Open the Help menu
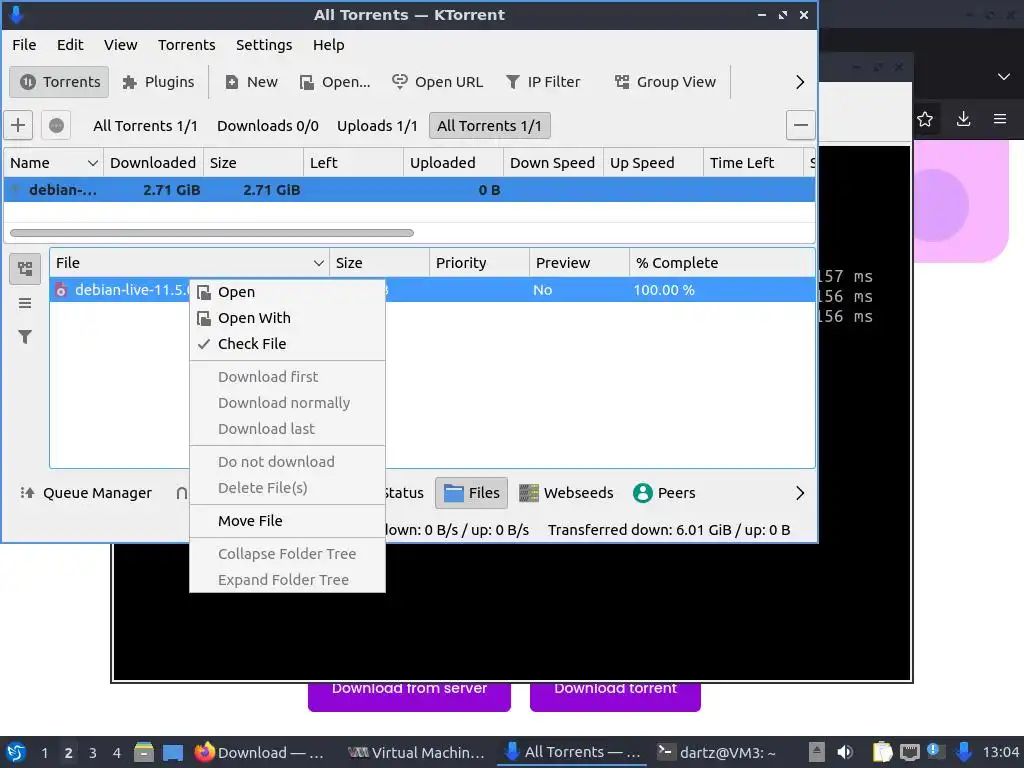 [x=328, y=44]
